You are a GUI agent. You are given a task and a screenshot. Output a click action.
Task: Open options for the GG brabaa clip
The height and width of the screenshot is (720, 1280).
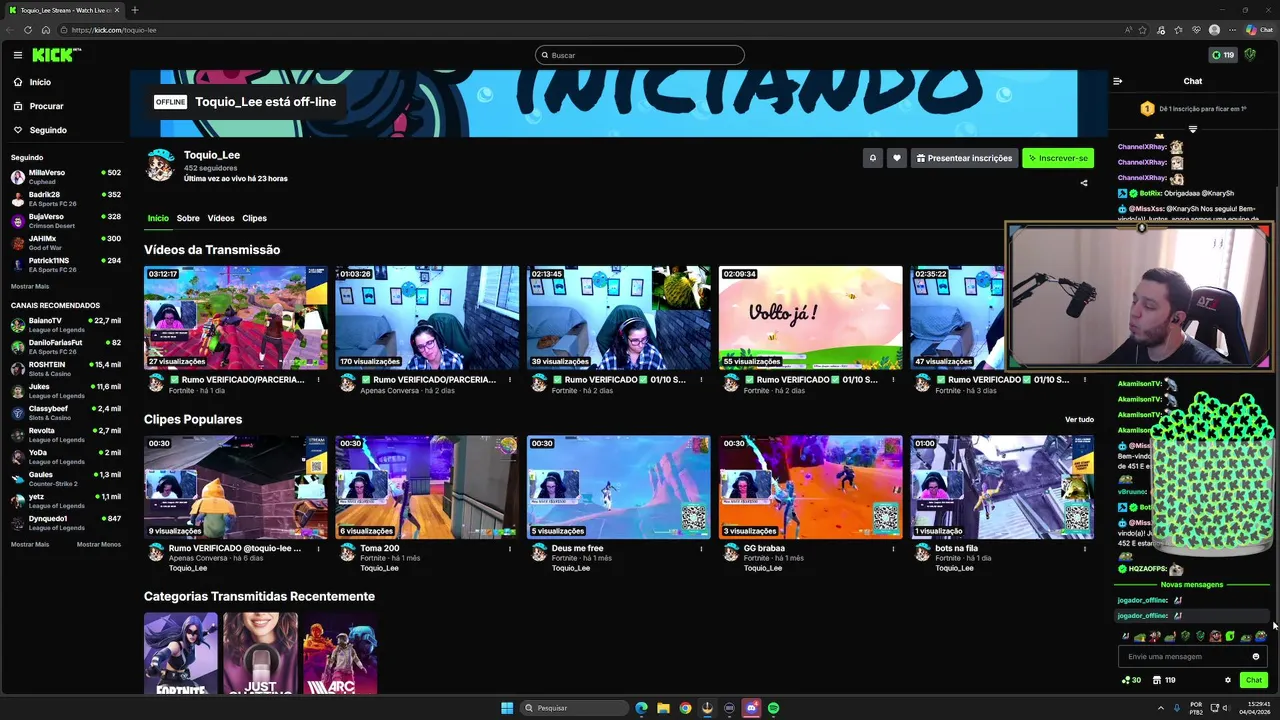pos(893,549)
